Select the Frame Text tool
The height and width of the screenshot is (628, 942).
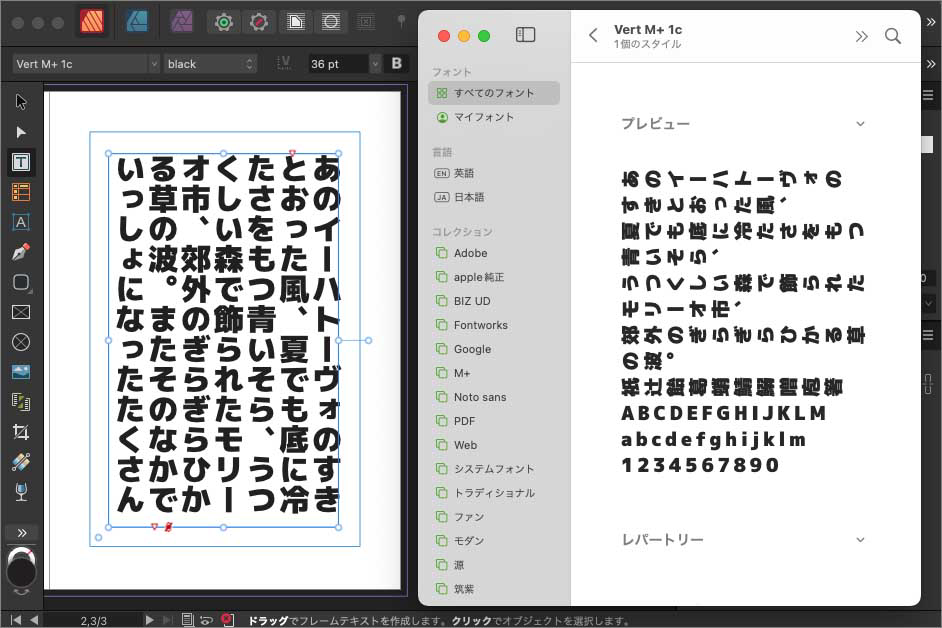click(x=22, y=161)
